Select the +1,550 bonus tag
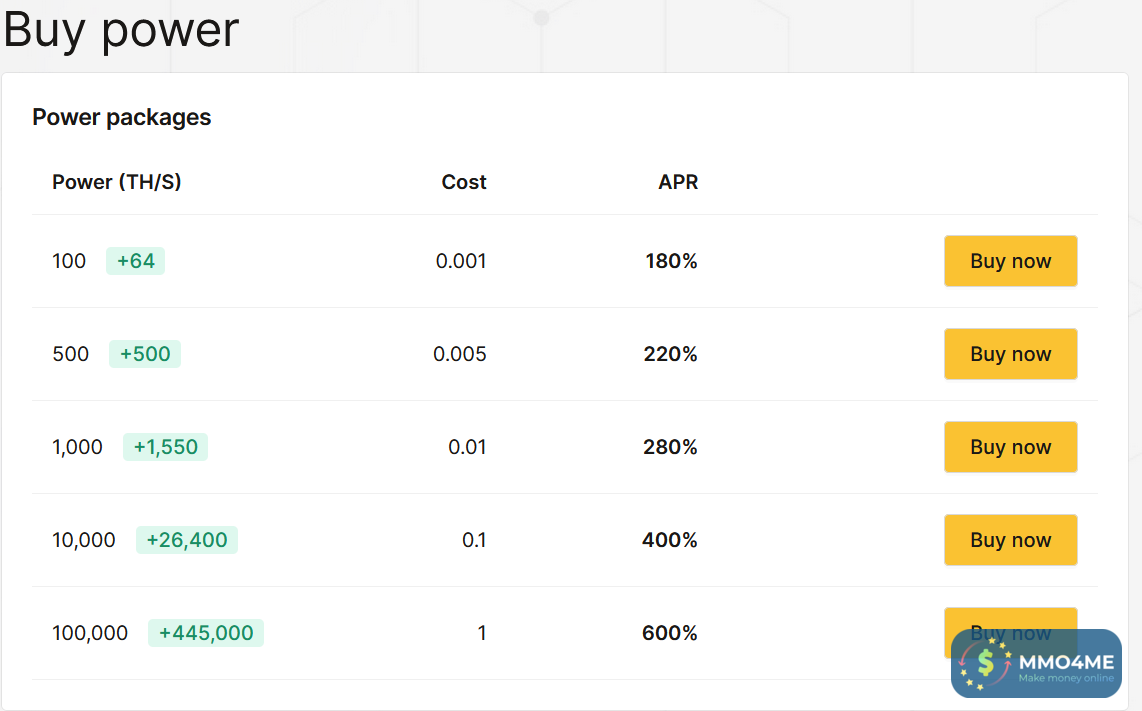The width and height of the screenshot is (1142, 711). [165, 447]
